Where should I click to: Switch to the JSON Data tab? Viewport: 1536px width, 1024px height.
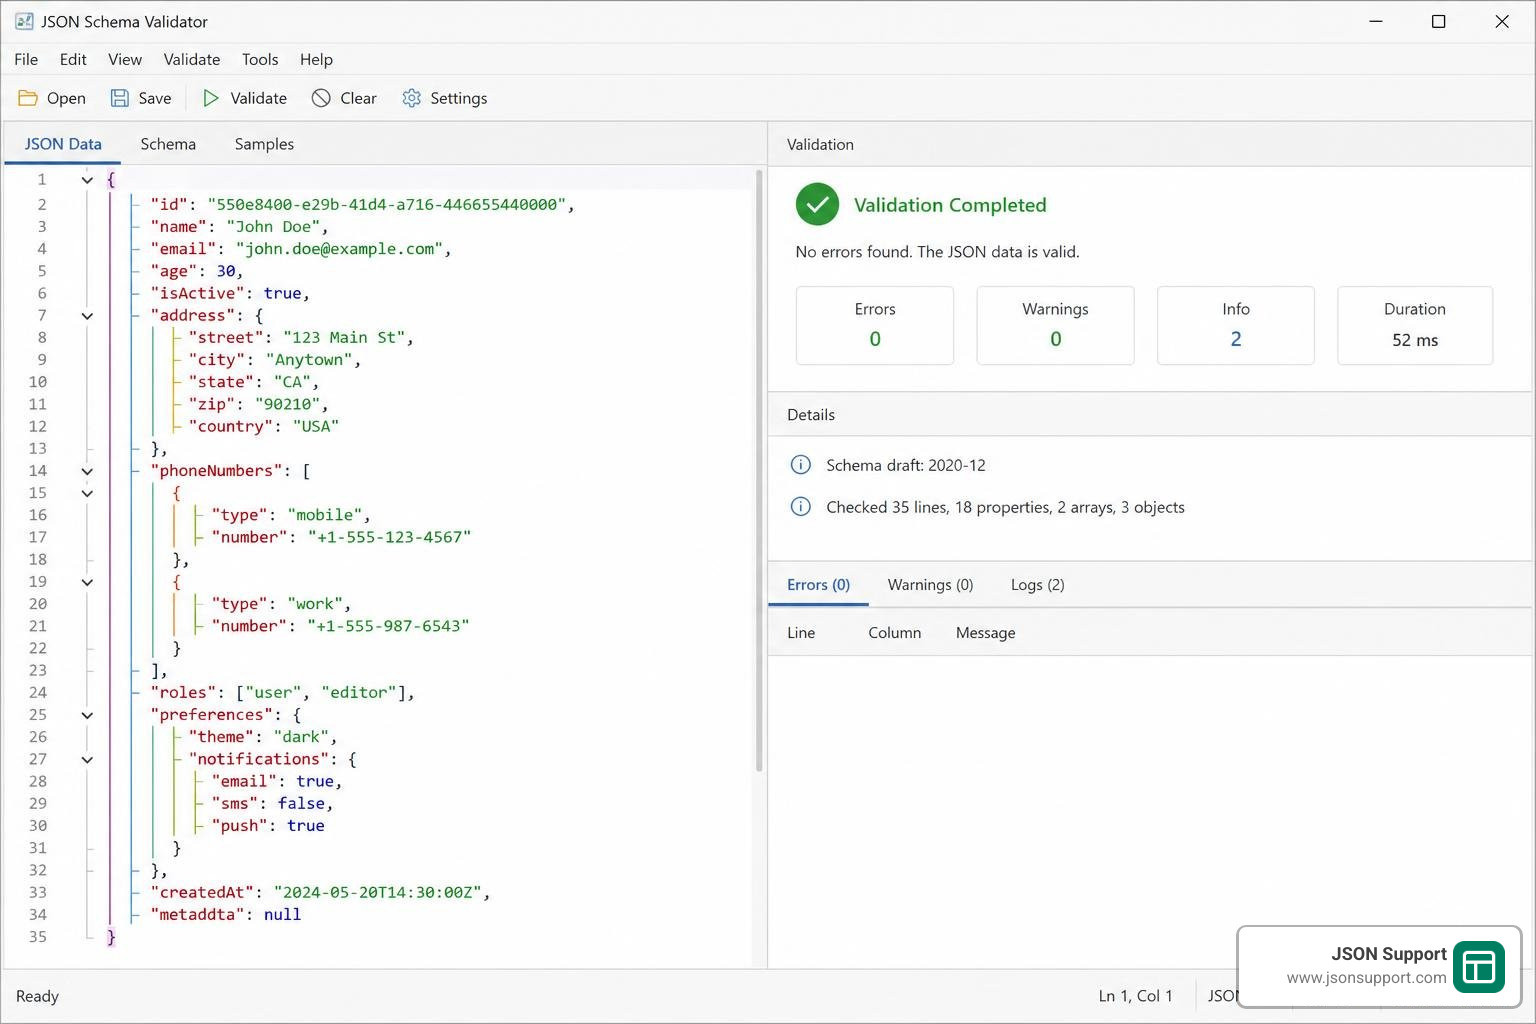[63, 144]
